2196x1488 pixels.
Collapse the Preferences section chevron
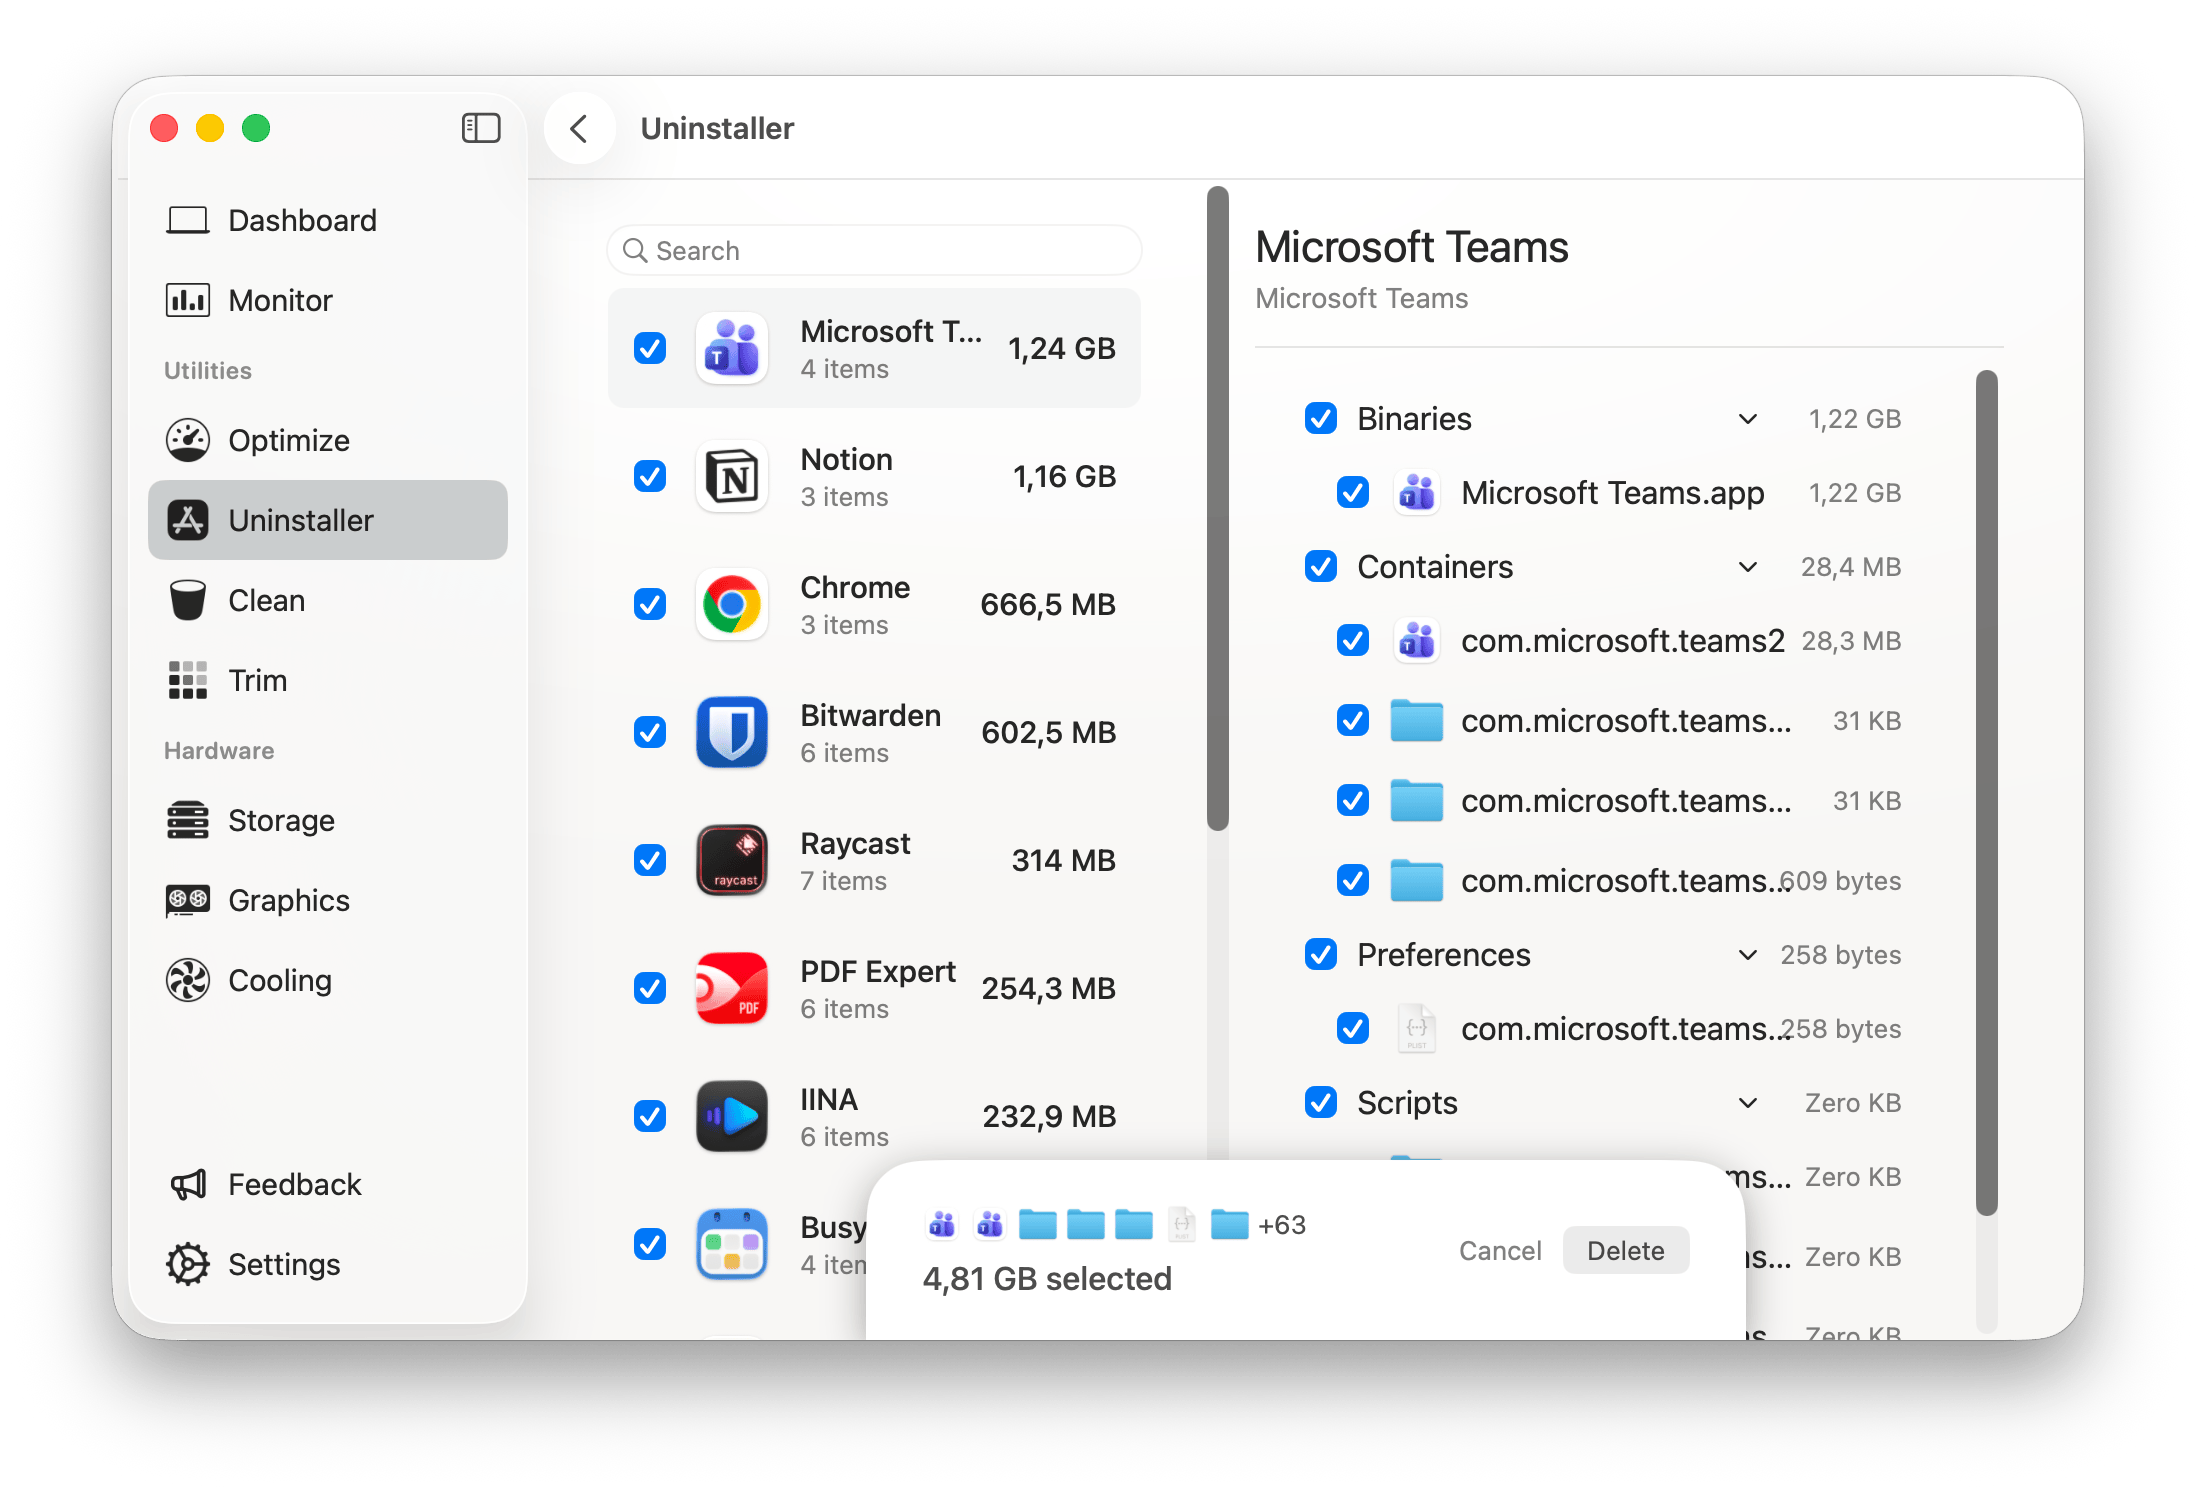[1747, 955]
